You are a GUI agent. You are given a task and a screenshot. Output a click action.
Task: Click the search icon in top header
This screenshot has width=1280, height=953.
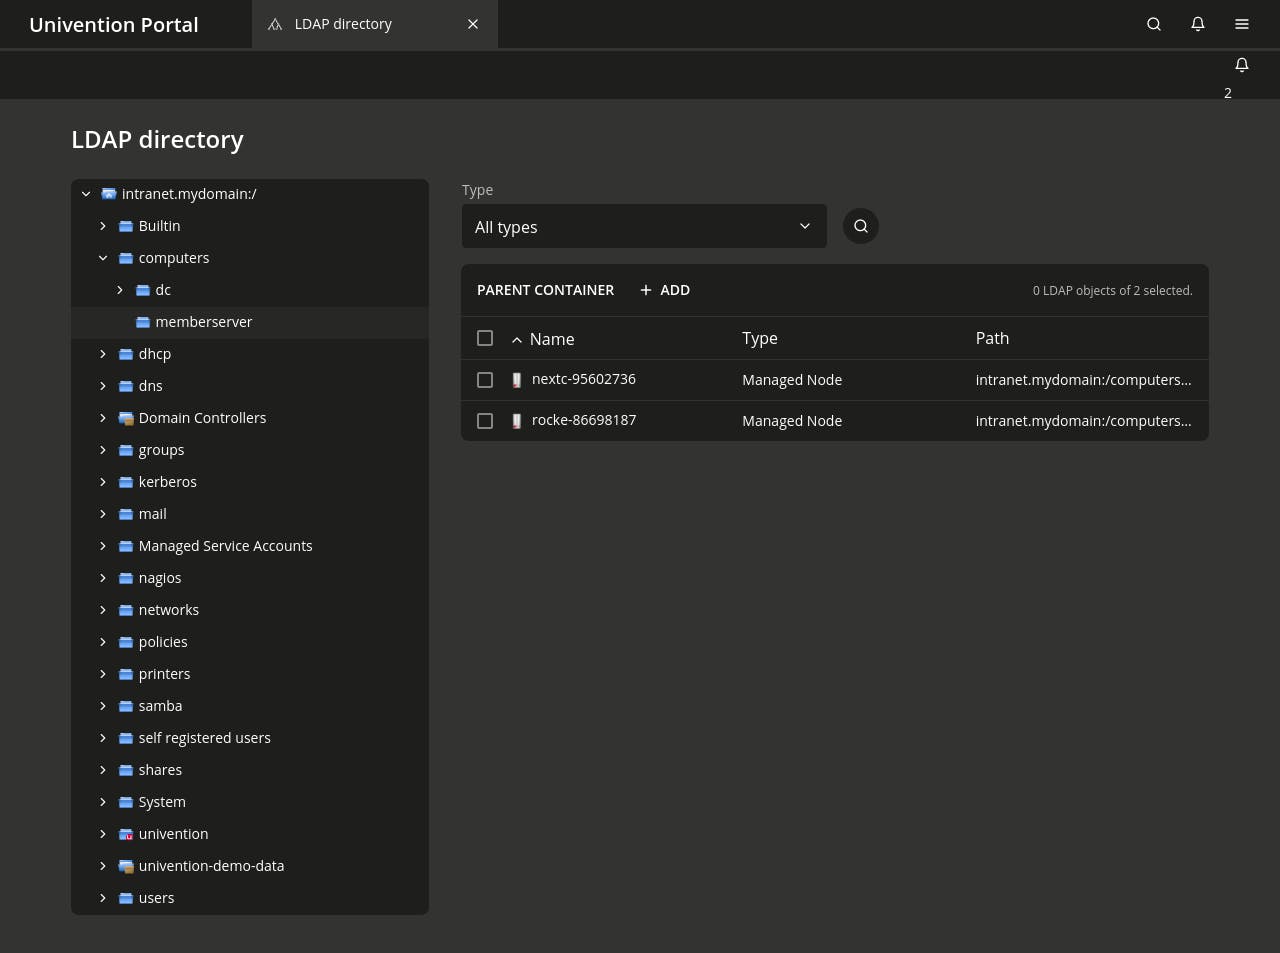click(x=1154, y=24)
